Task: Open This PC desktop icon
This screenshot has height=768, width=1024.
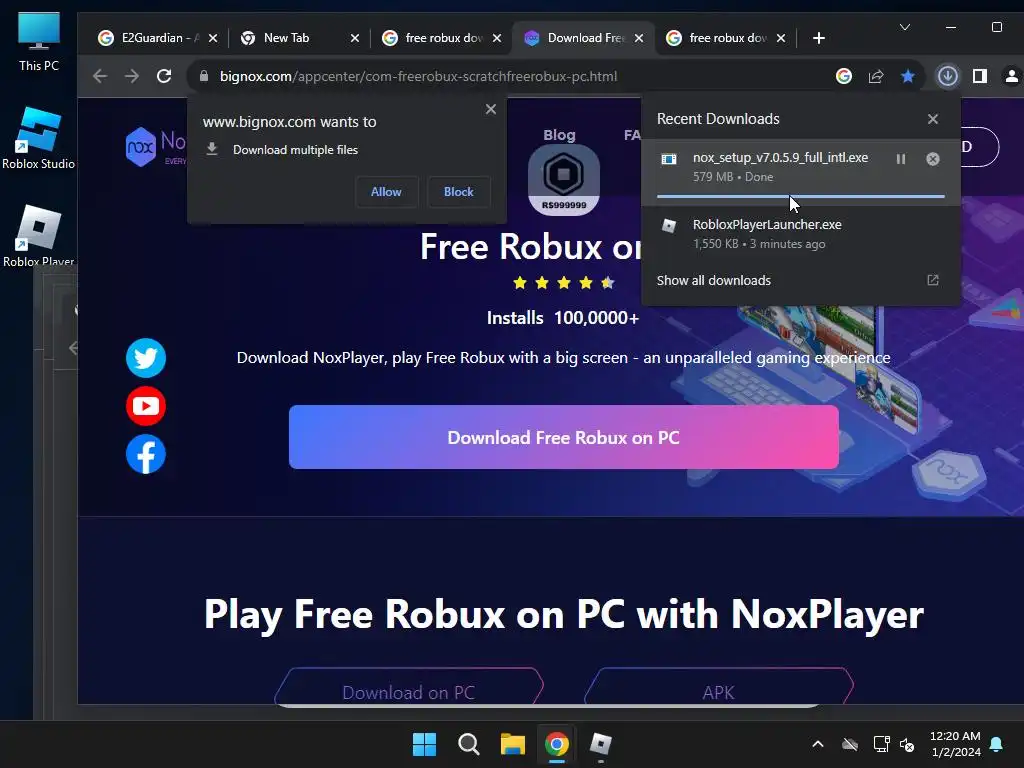Action: (x=39, y=42)
